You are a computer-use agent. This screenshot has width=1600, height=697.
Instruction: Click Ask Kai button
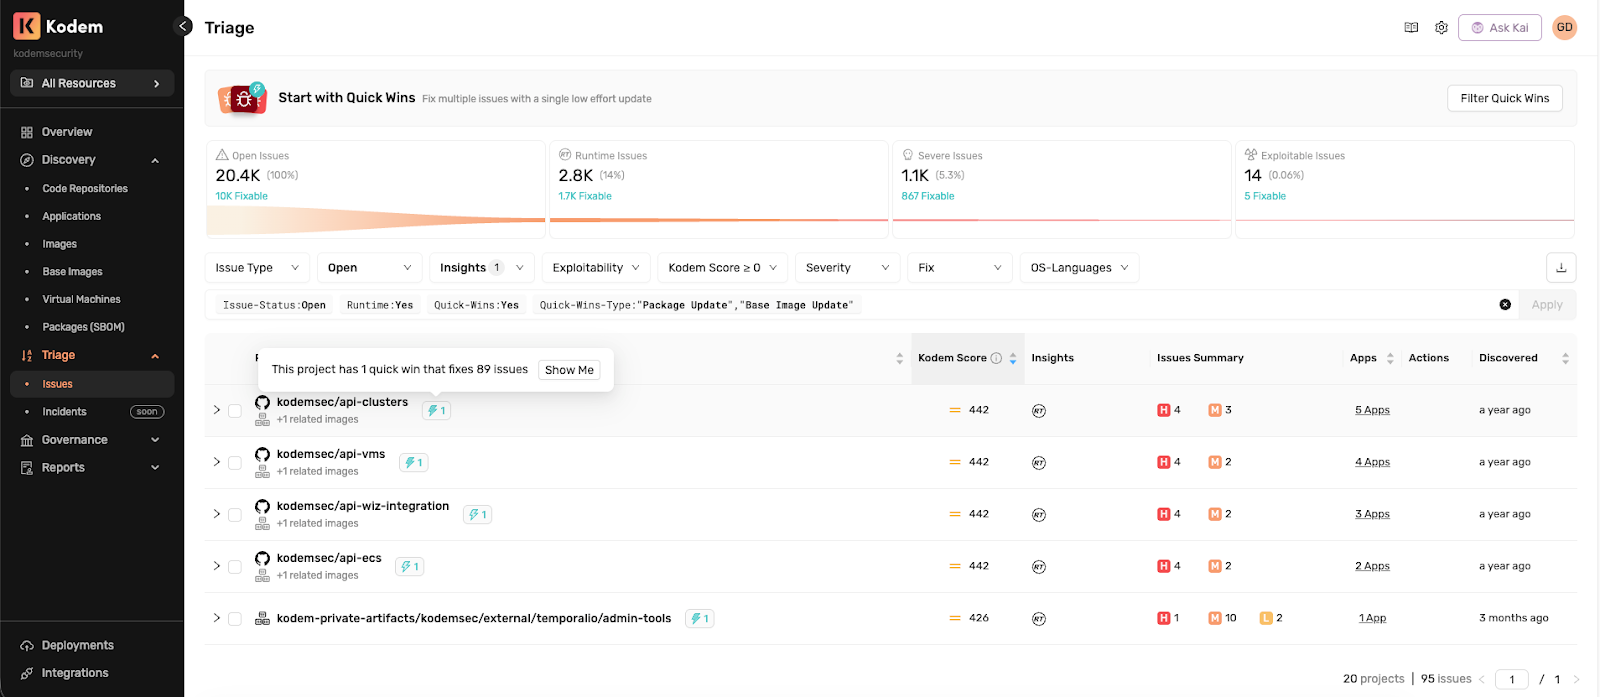[x=1499, y=28]
